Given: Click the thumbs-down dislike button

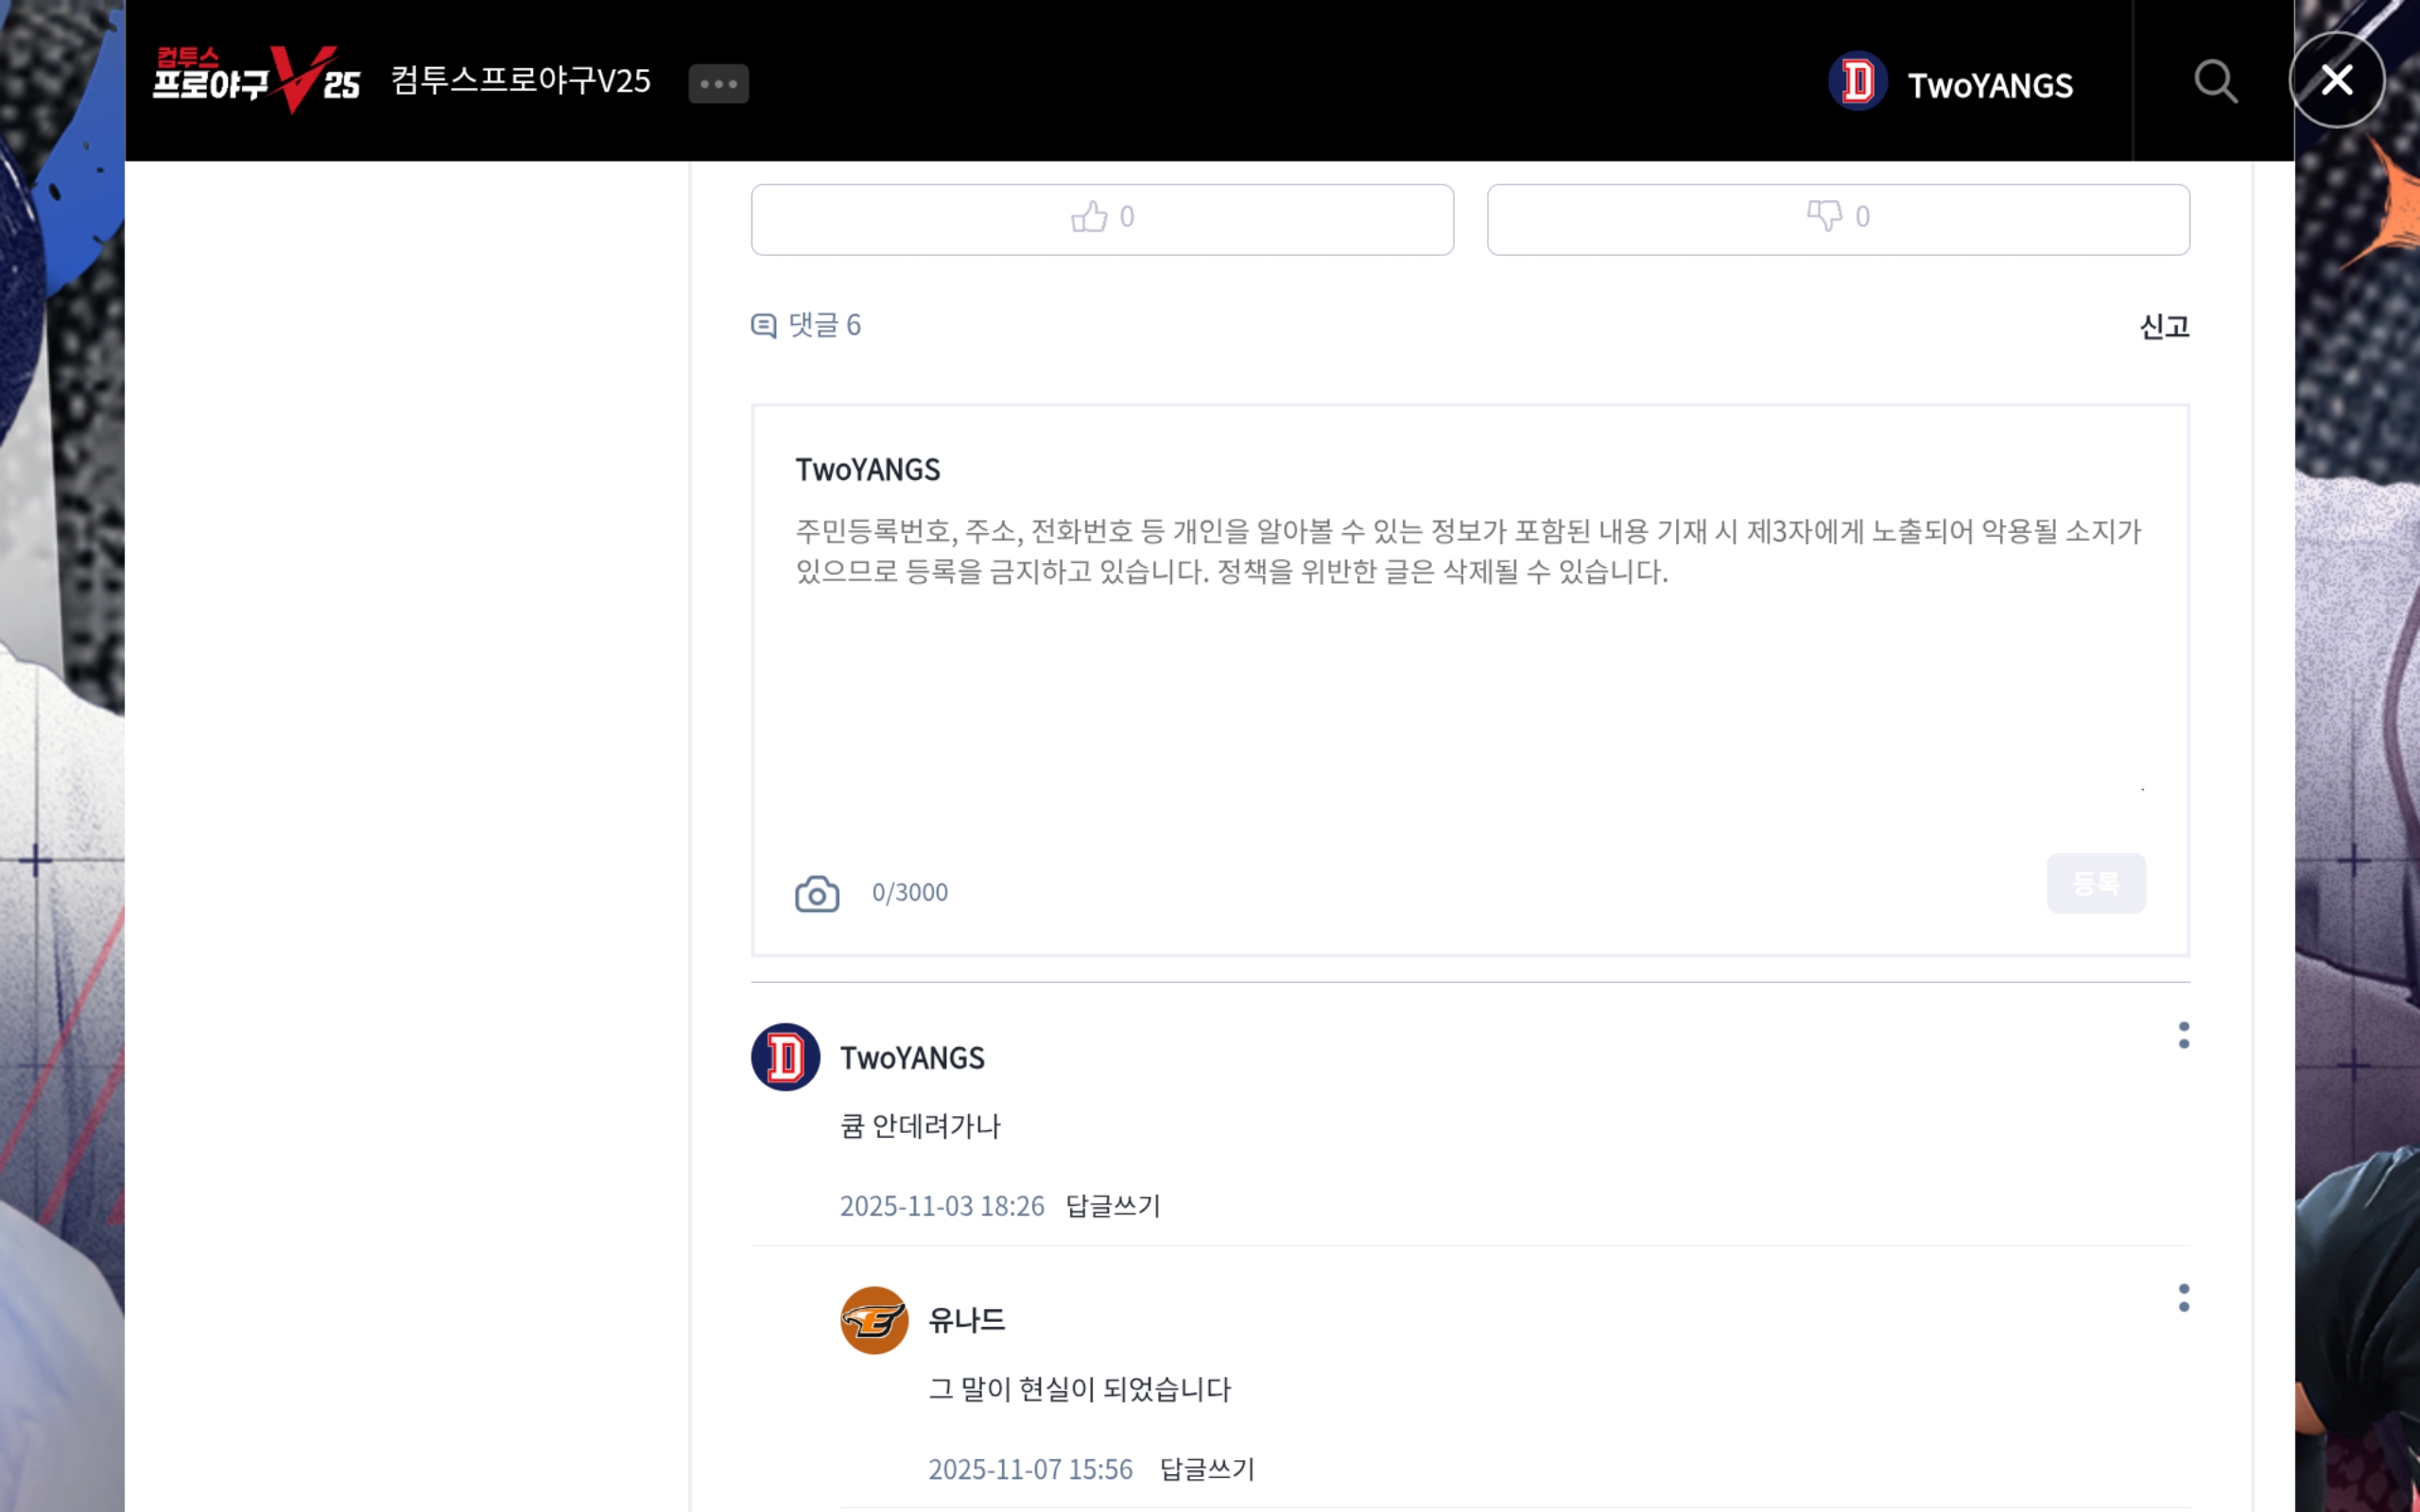Looking at the screenshot, I should tap(1837, 218).
